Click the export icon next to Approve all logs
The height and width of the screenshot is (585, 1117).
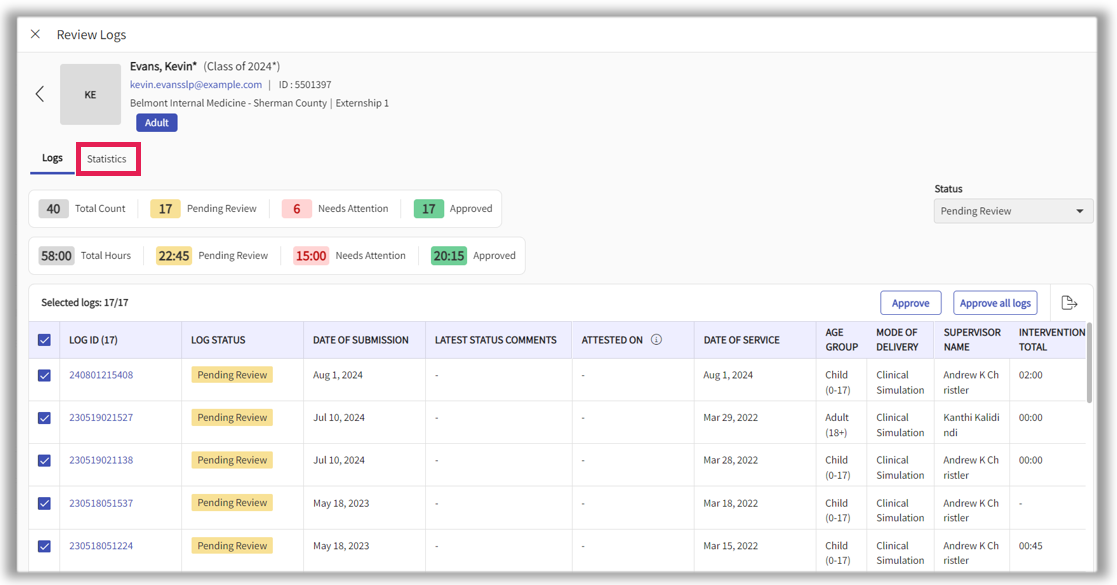pyautogui.click(x=1069, y=303)
